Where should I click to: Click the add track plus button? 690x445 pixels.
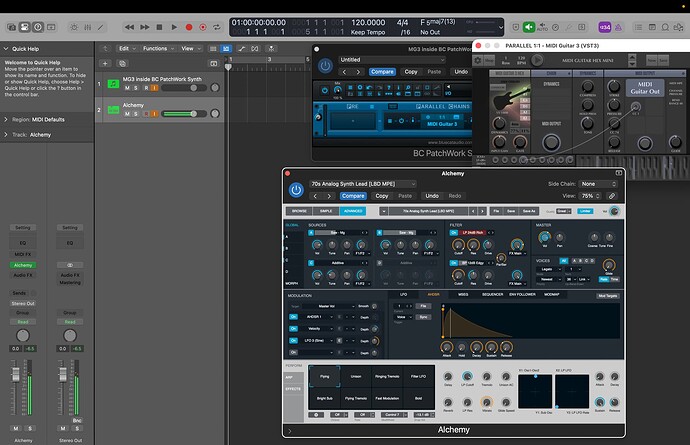pos(105,63)
